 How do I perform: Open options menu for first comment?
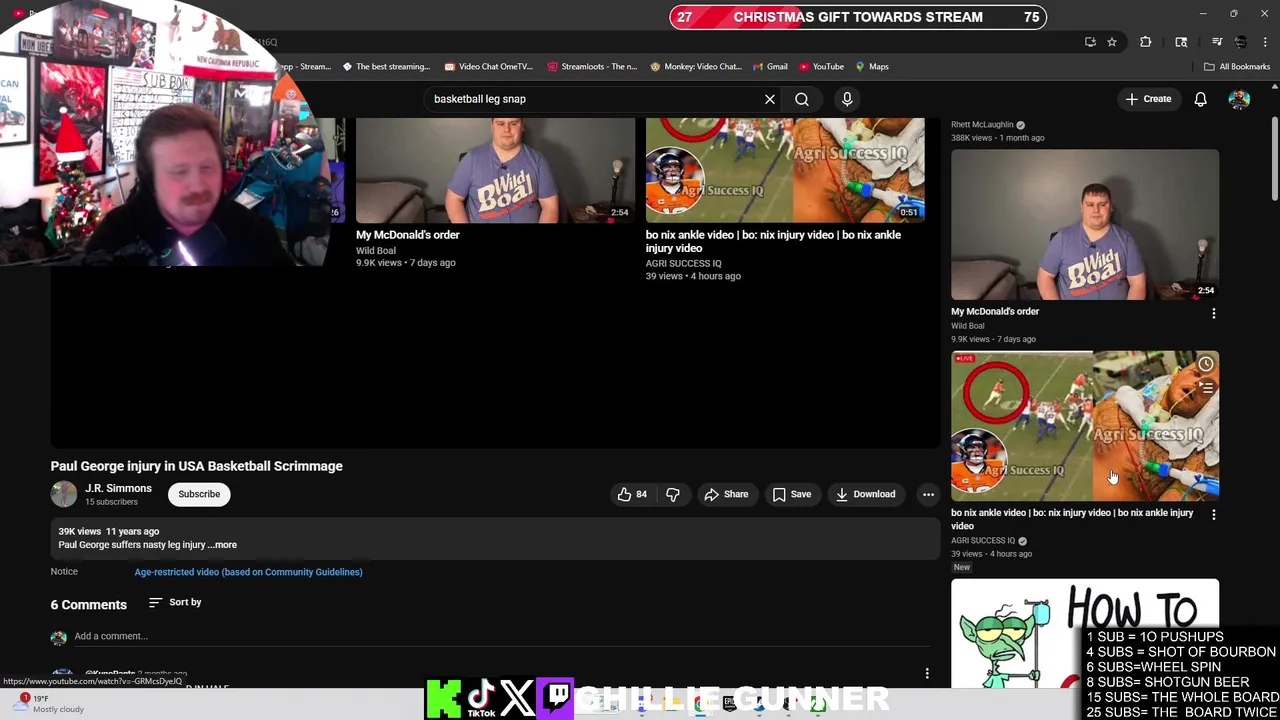[927, 674]
